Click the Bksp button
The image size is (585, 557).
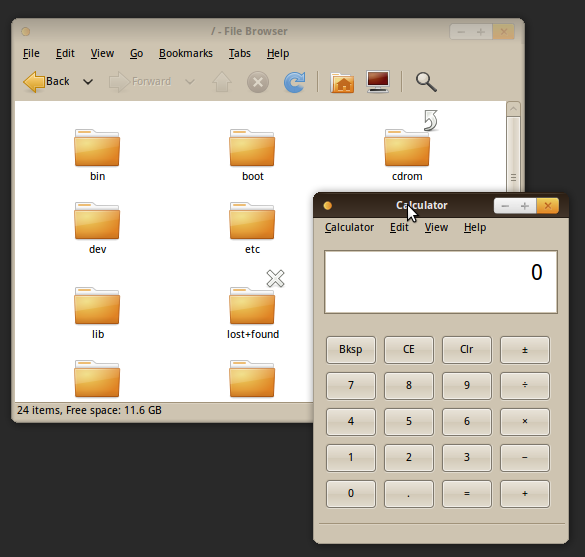351,350
